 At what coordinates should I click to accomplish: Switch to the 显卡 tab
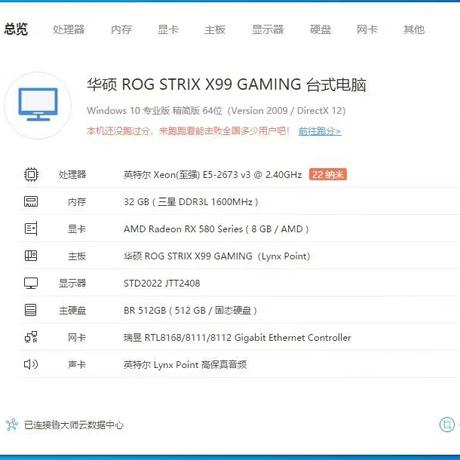(168, 30)
